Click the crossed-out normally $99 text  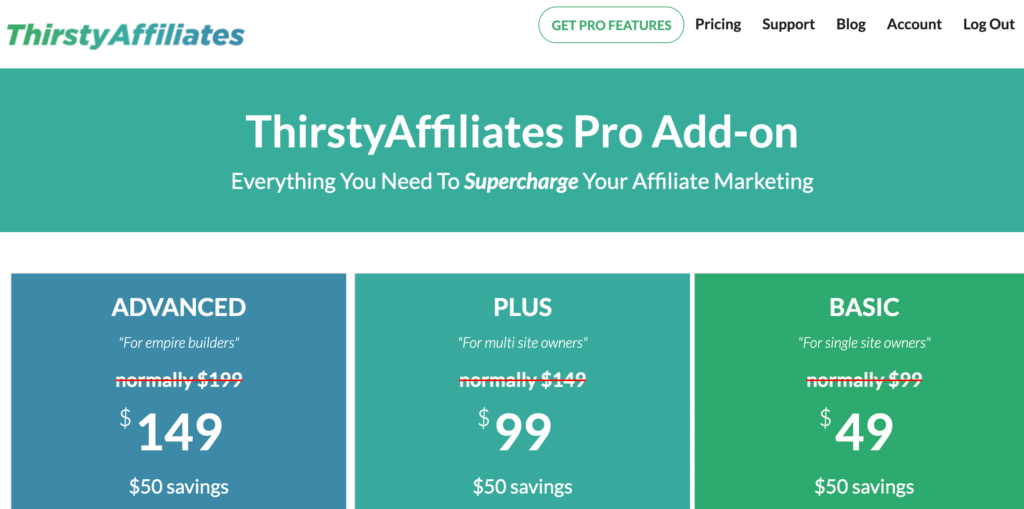pos(864,379)
